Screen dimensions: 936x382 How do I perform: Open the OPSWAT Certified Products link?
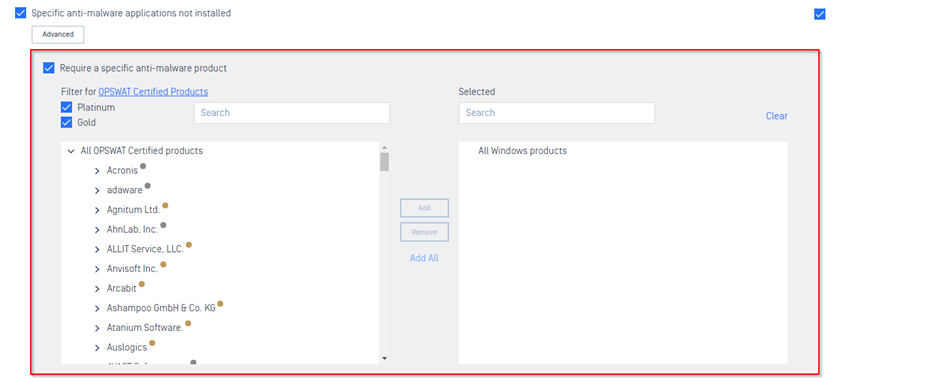[x=153, y=92]
